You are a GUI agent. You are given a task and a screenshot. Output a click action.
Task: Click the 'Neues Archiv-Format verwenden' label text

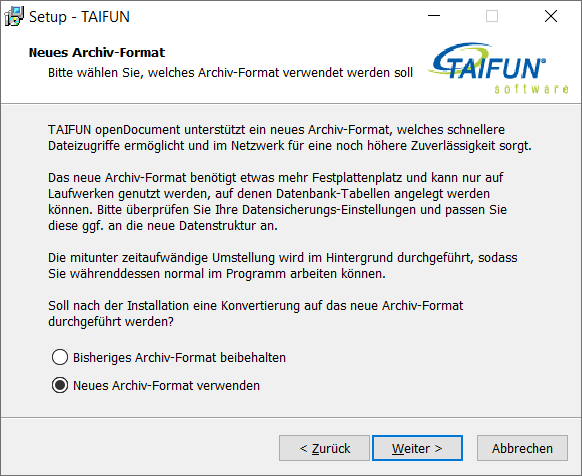tap(166, 385)
